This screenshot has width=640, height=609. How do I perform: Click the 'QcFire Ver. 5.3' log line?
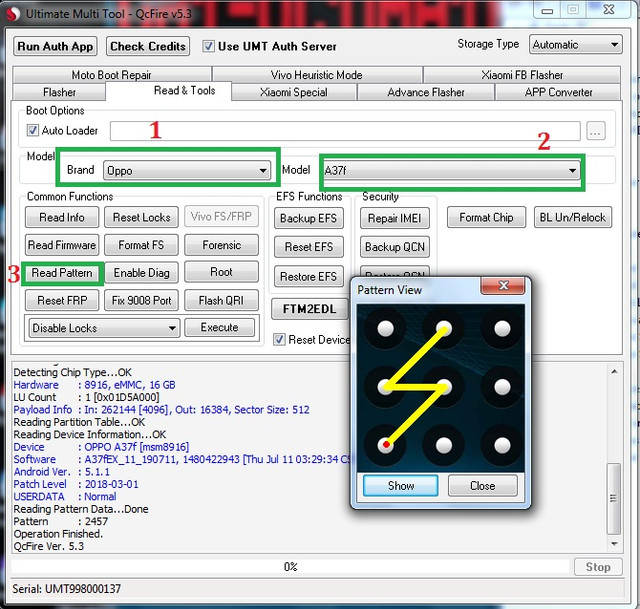click(x=49, y=546)
